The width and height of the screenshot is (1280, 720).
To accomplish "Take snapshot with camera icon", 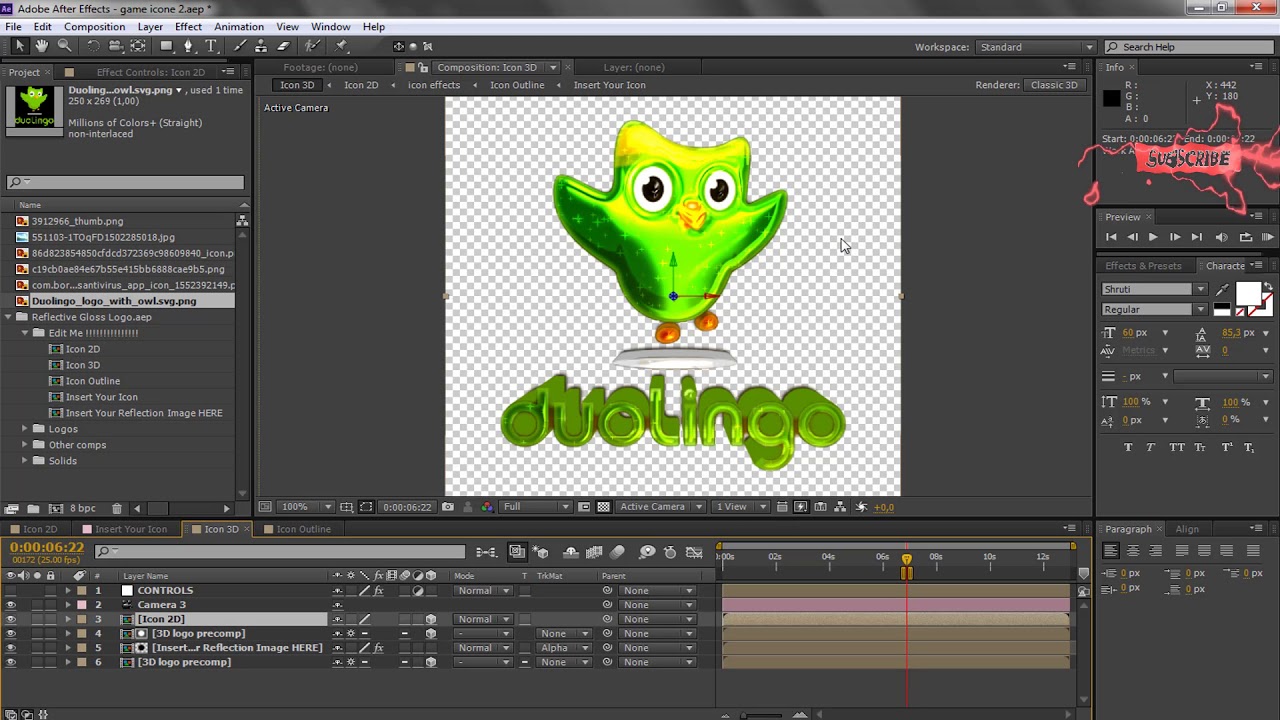I will pos(448,507).
